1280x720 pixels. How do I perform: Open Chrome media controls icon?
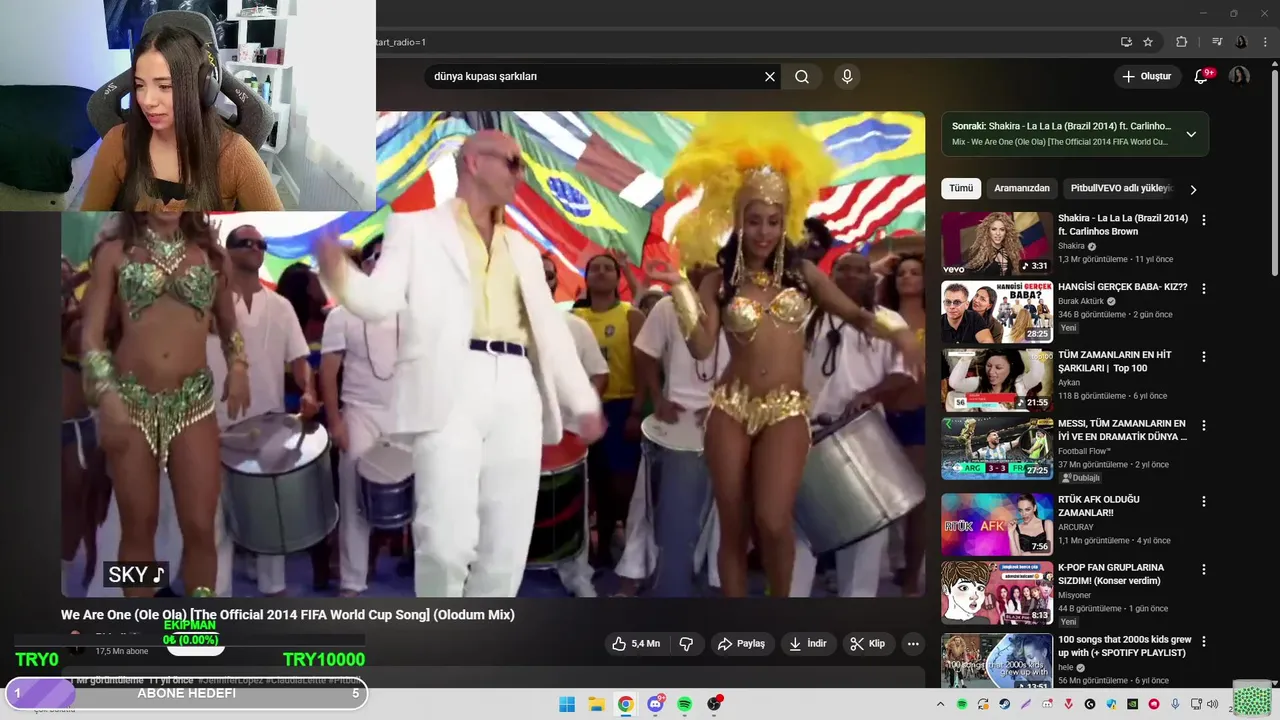click(1217, 42)
